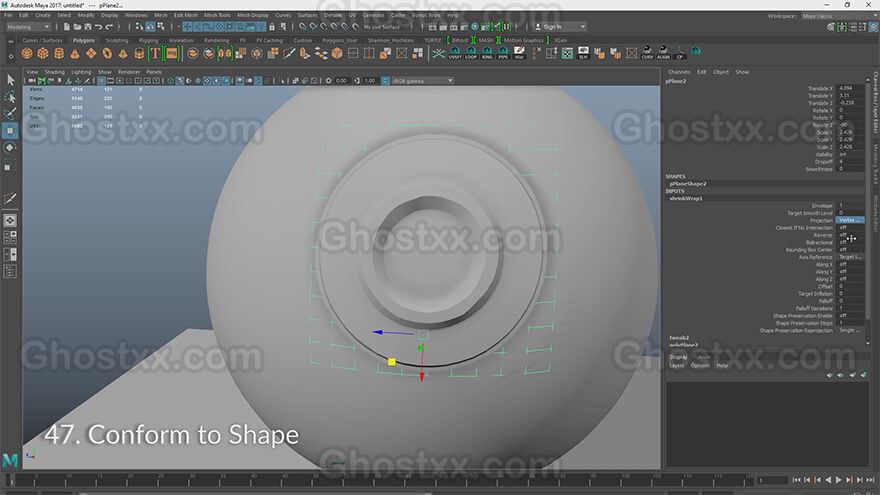This screenshot has height=495, width=880.
Task: Click the polygon Type (T) tool icon
Action: point(155,53)
